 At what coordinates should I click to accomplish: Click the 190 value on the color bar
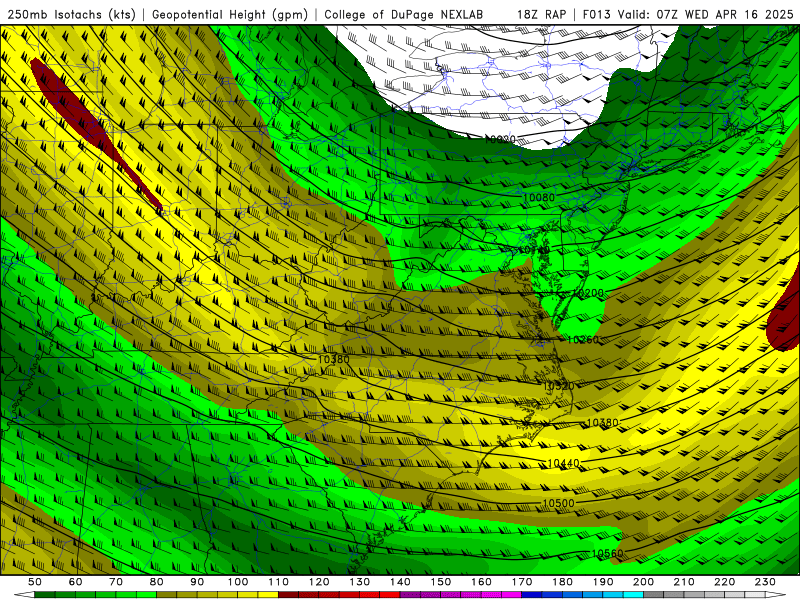tap(603, 582)
